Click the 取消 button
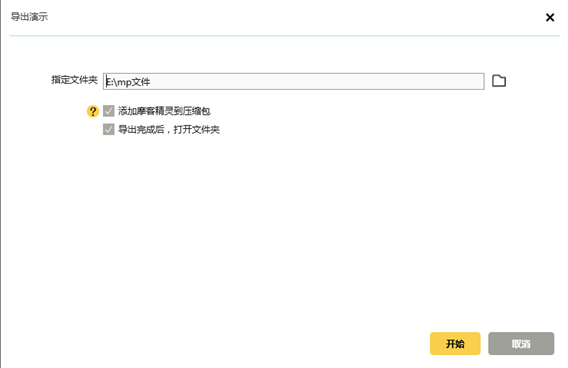 point(521,343)
